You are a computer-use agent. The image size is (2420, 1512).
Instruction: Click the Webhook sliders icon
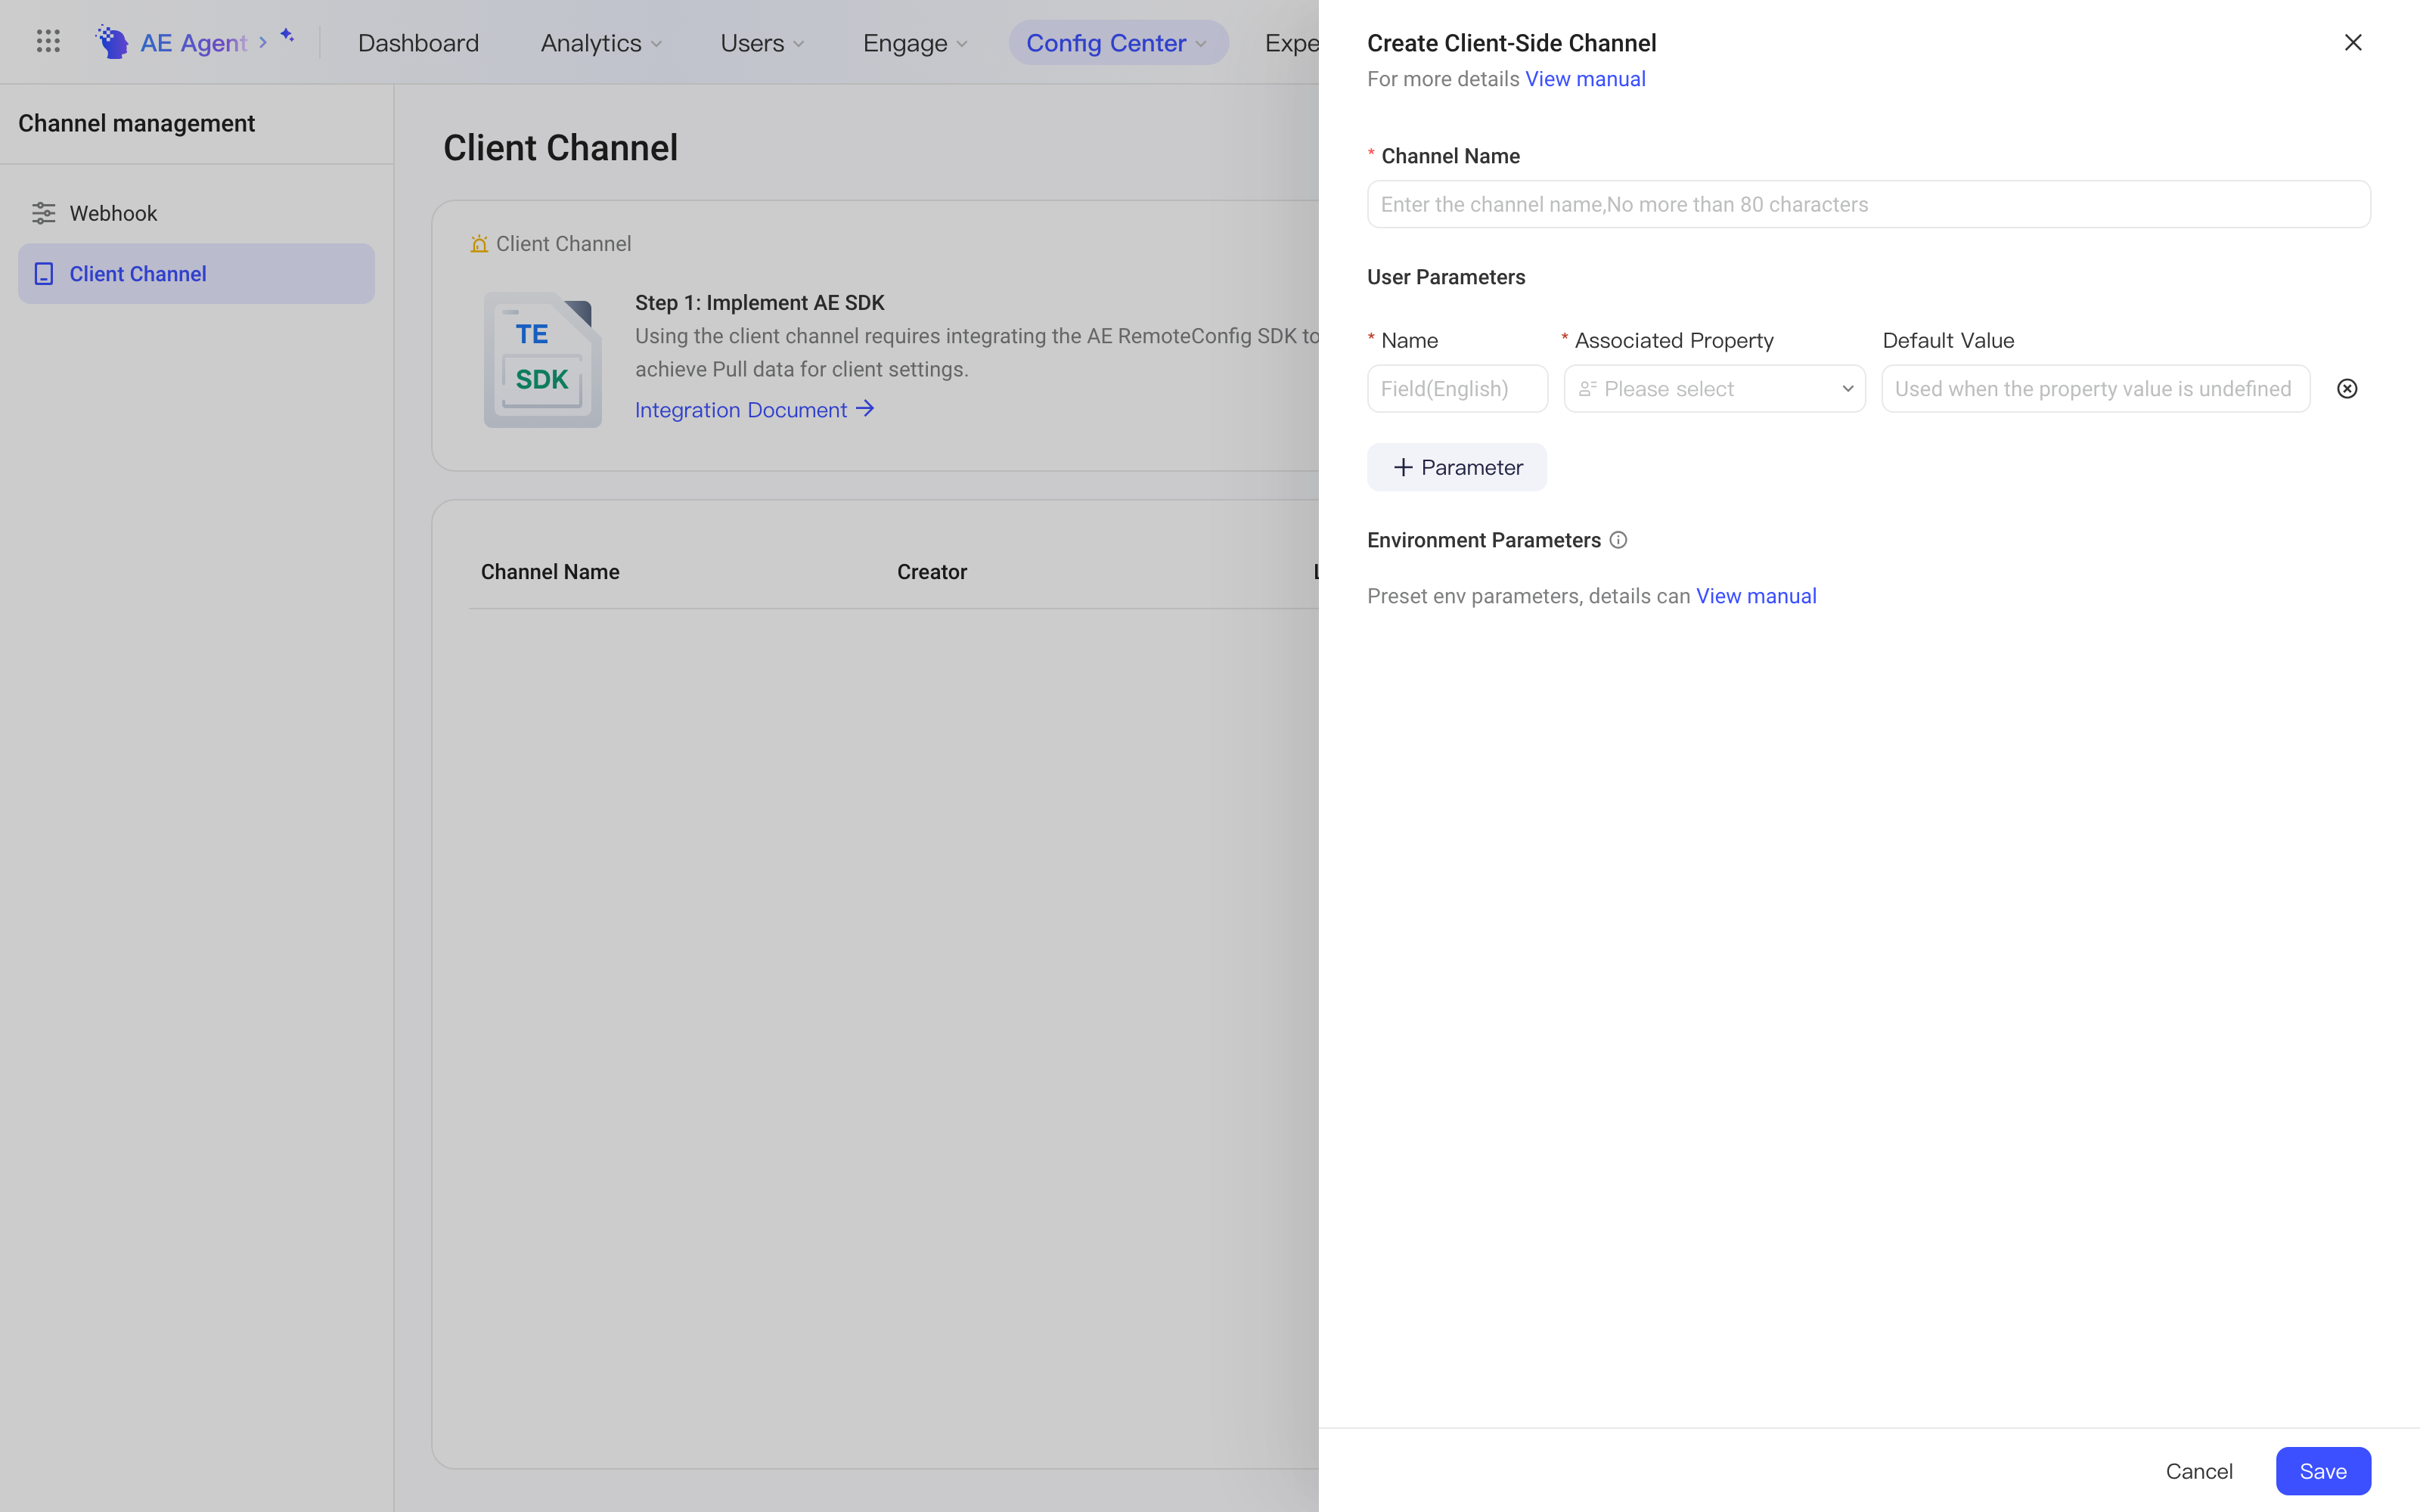pos(44,213)
